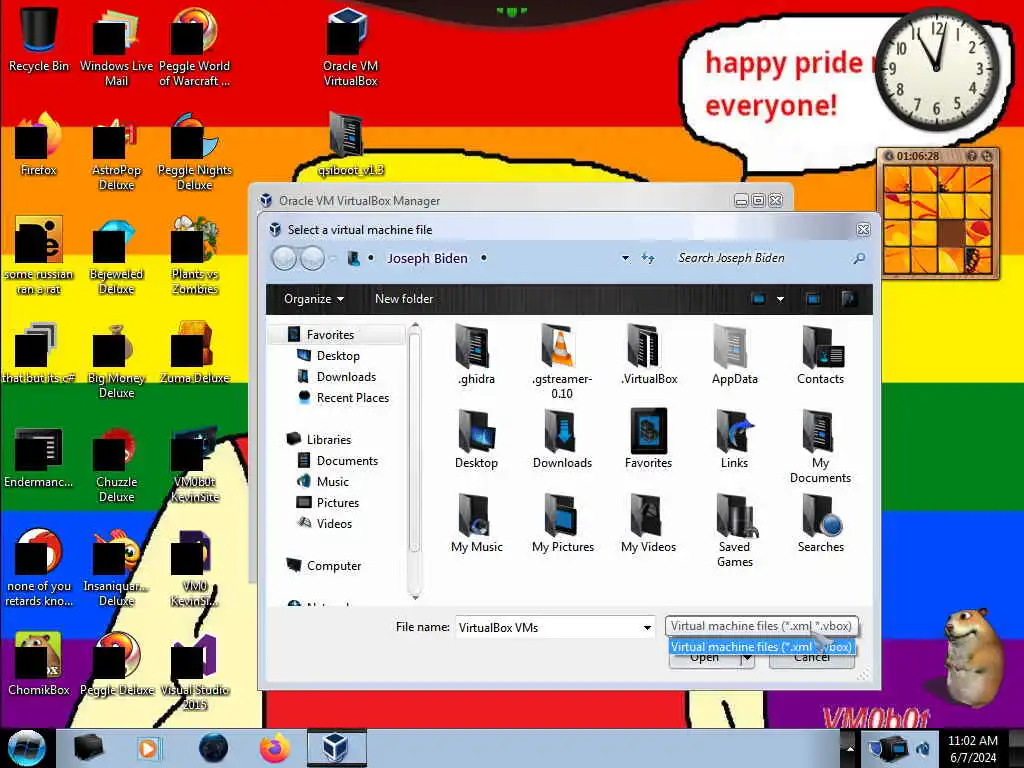Click the Forward navigation button
Screen dimensions: 1024x768
312,259
